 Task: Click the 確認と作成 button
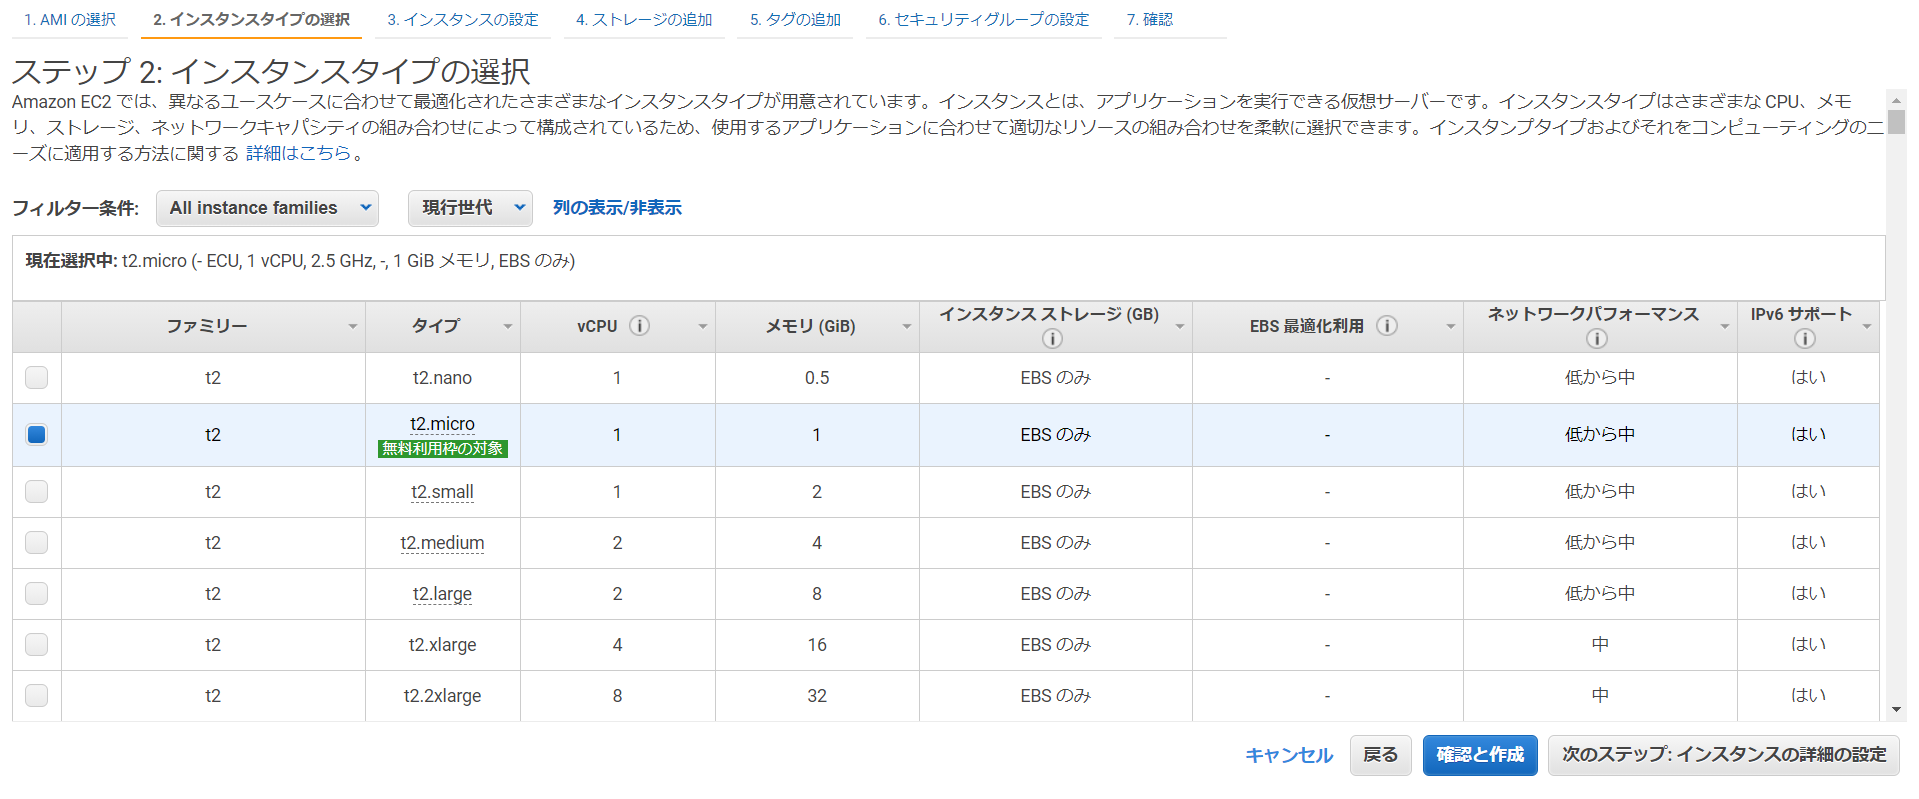tap(1480, 755)
